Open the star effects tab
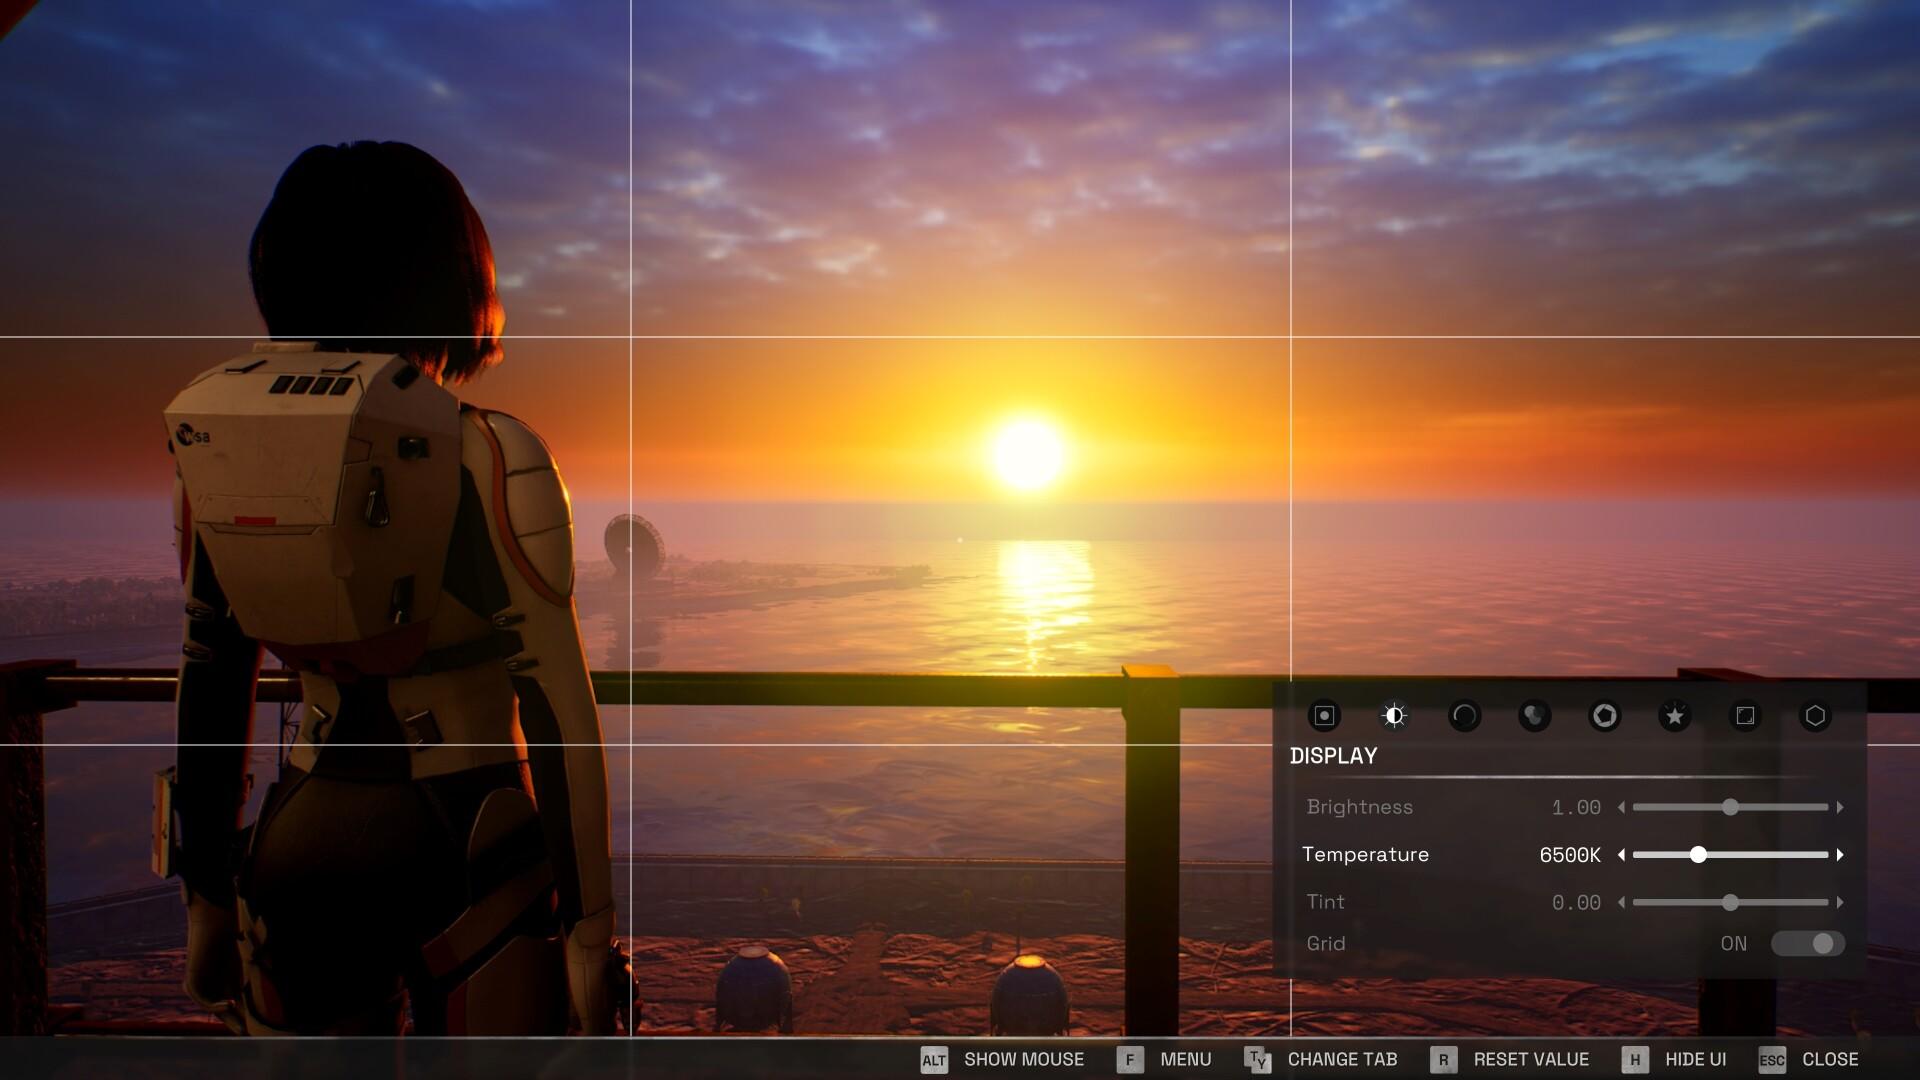The width and height of the screenshot is (1920, 1080). [x=1675, y=716]
